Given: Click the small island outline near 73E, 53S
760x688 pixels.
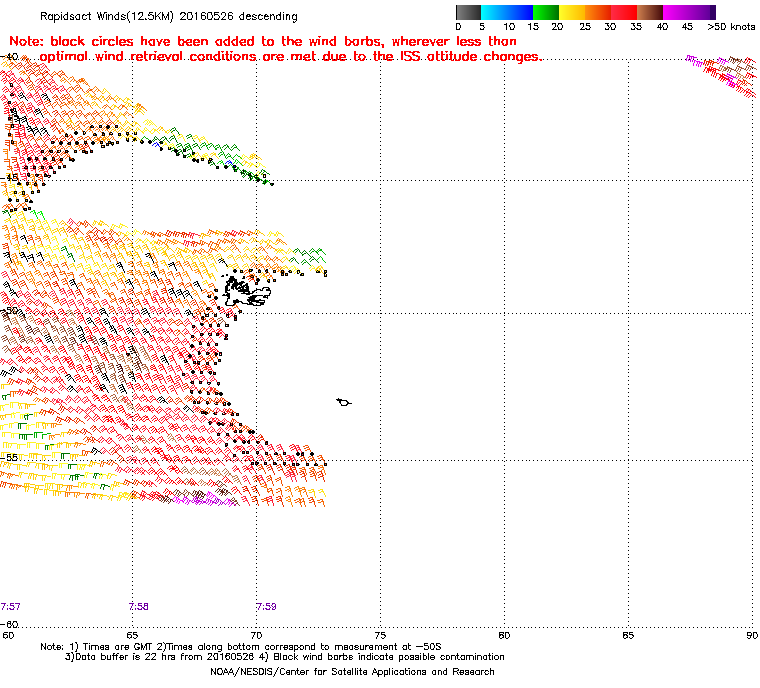Looking at the screenshot, I should pyautogui.click(x=344, y=402).
